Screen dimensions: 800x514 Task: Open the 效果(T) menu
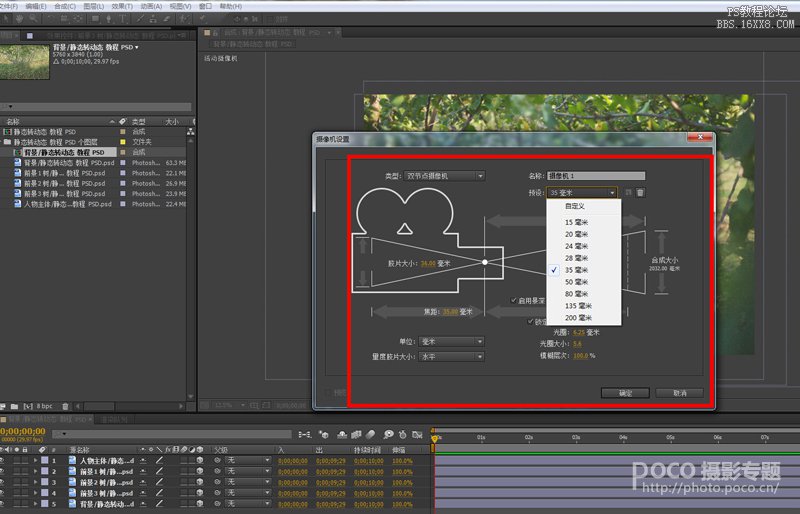tap(122, 6)
